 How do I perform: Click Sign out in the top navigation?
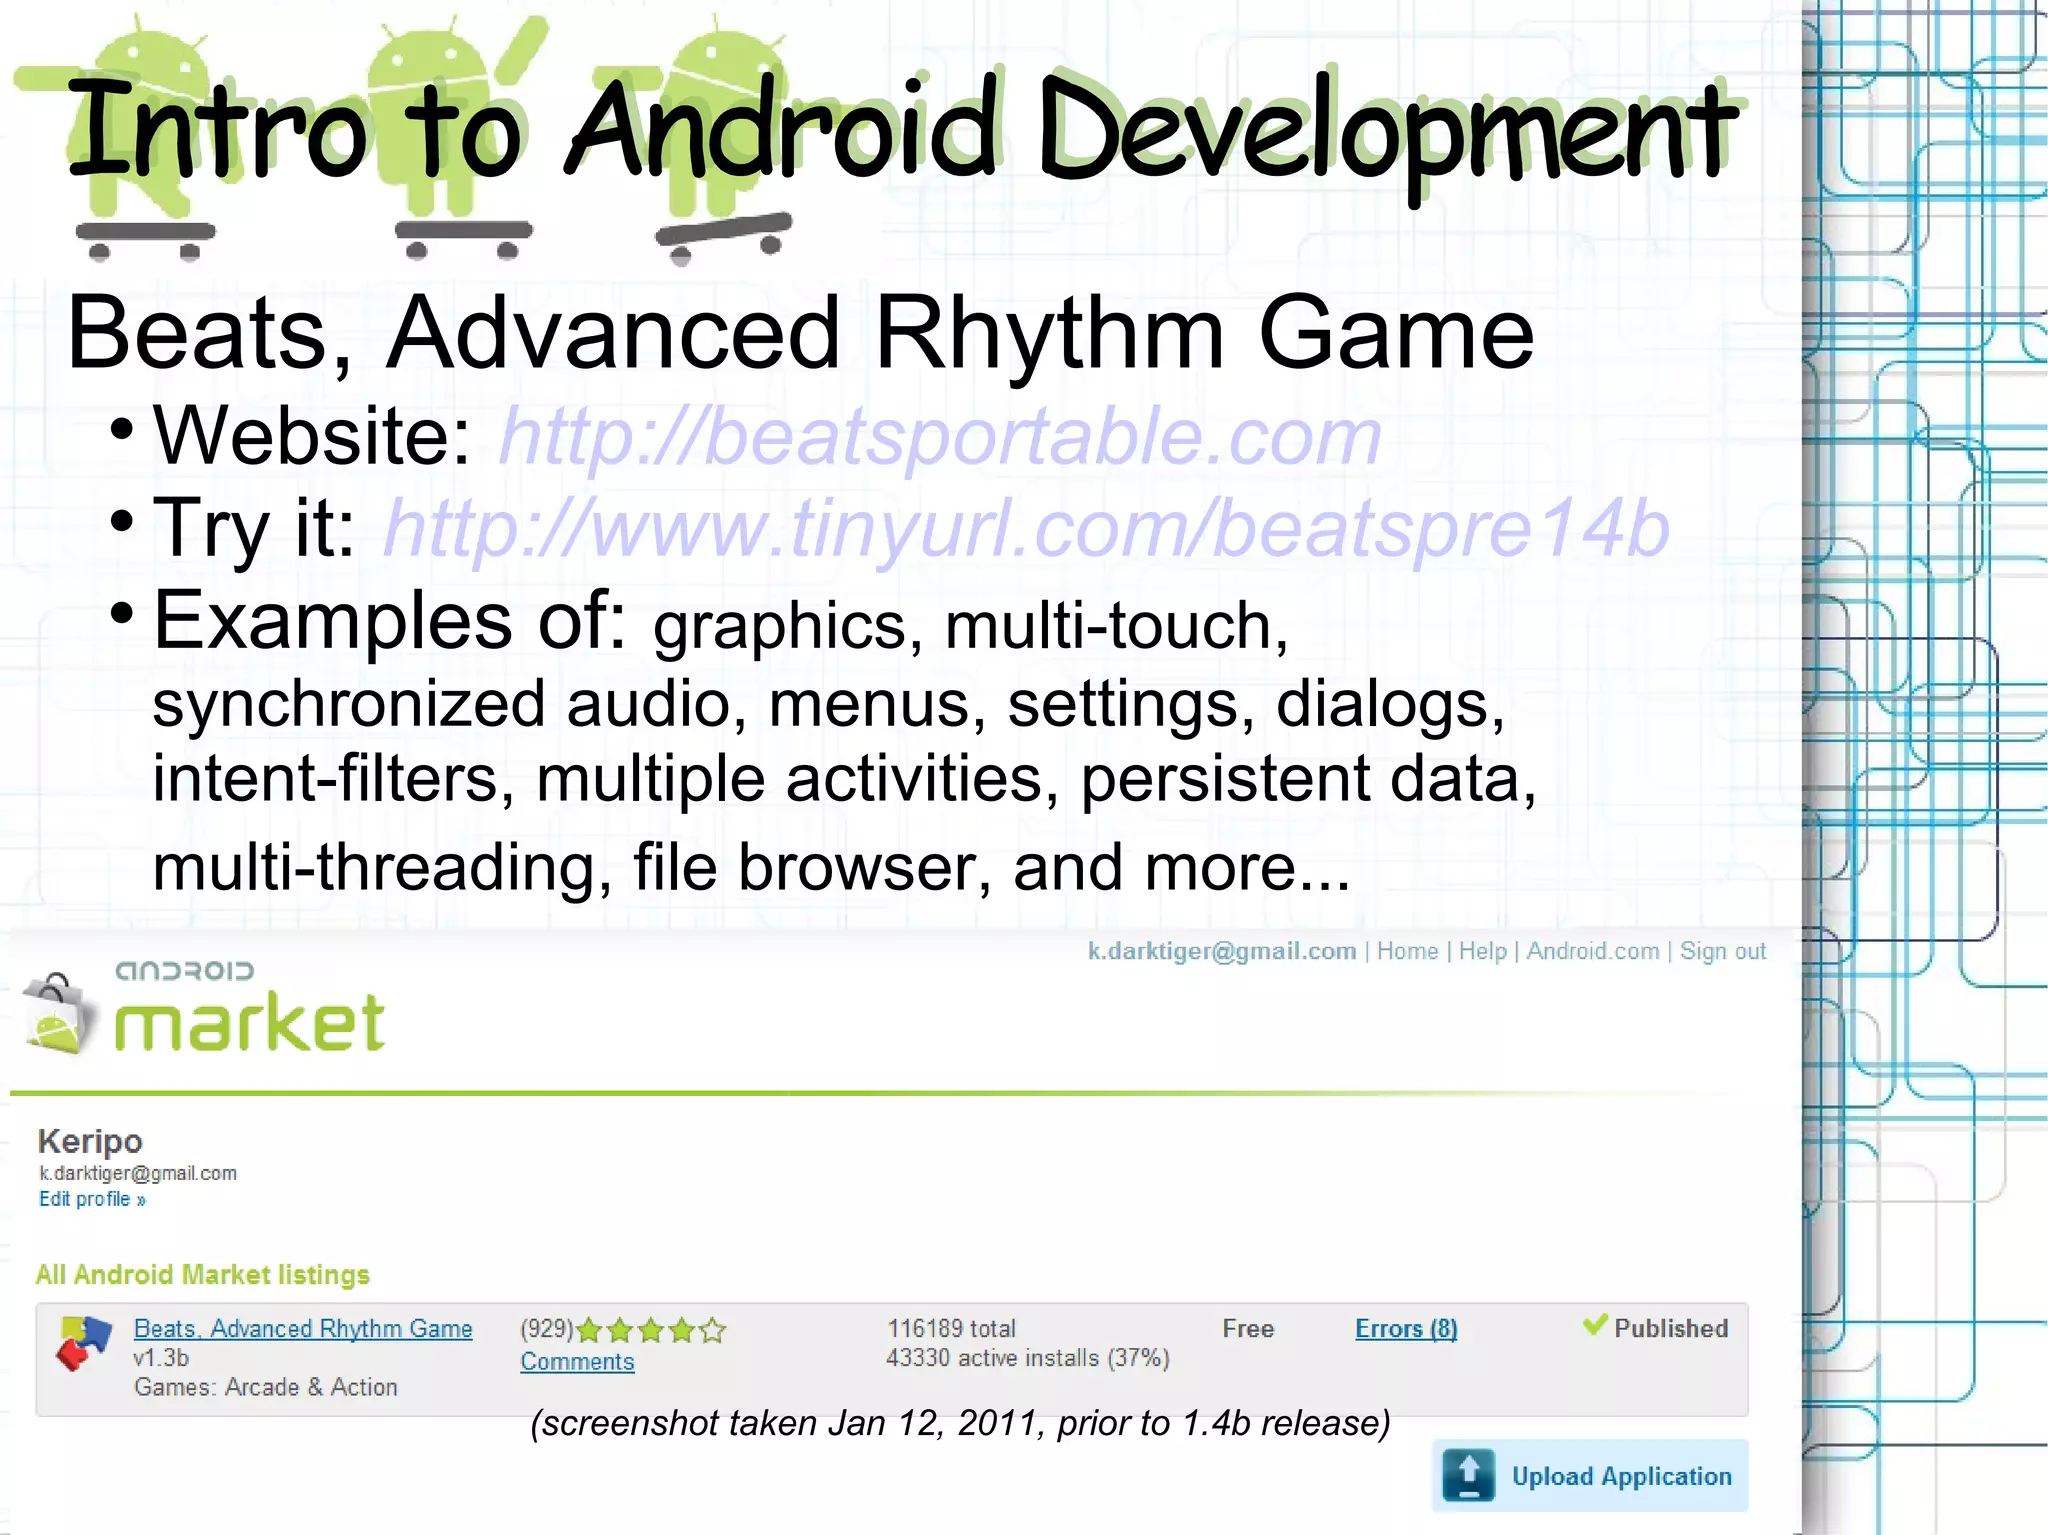click(x=1722, y=951)
